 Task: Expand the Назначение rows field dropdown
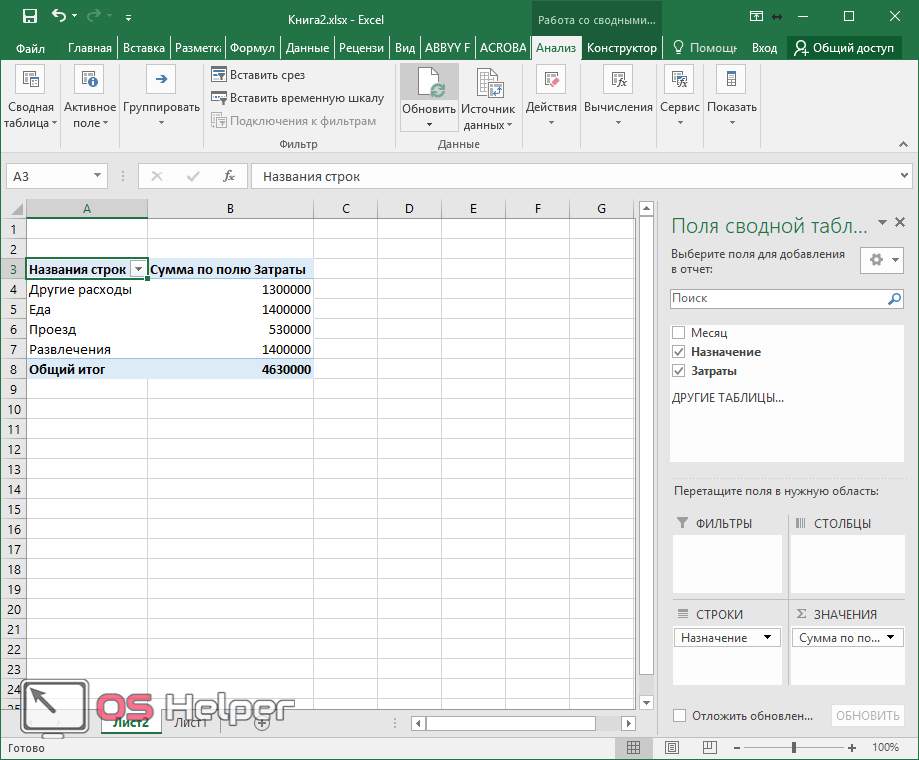click(768, 638)
